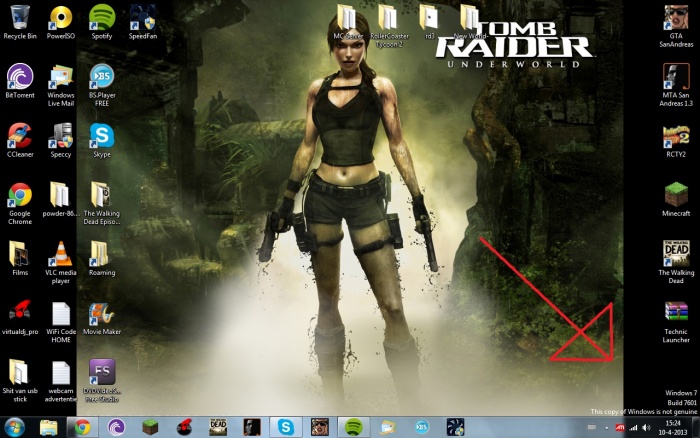Screen dimensions: 700x438
Task: Click the SpeedFan taskbar icon
Action: click(455, 427)
